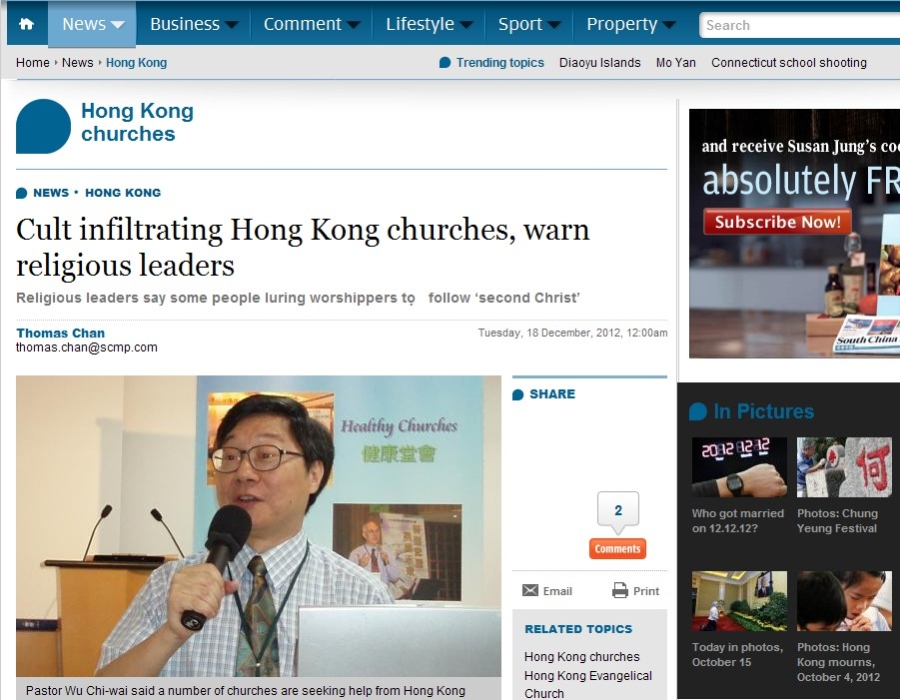Click inside the Search field
The image size is (900, 700).
[x=799, y=25]
